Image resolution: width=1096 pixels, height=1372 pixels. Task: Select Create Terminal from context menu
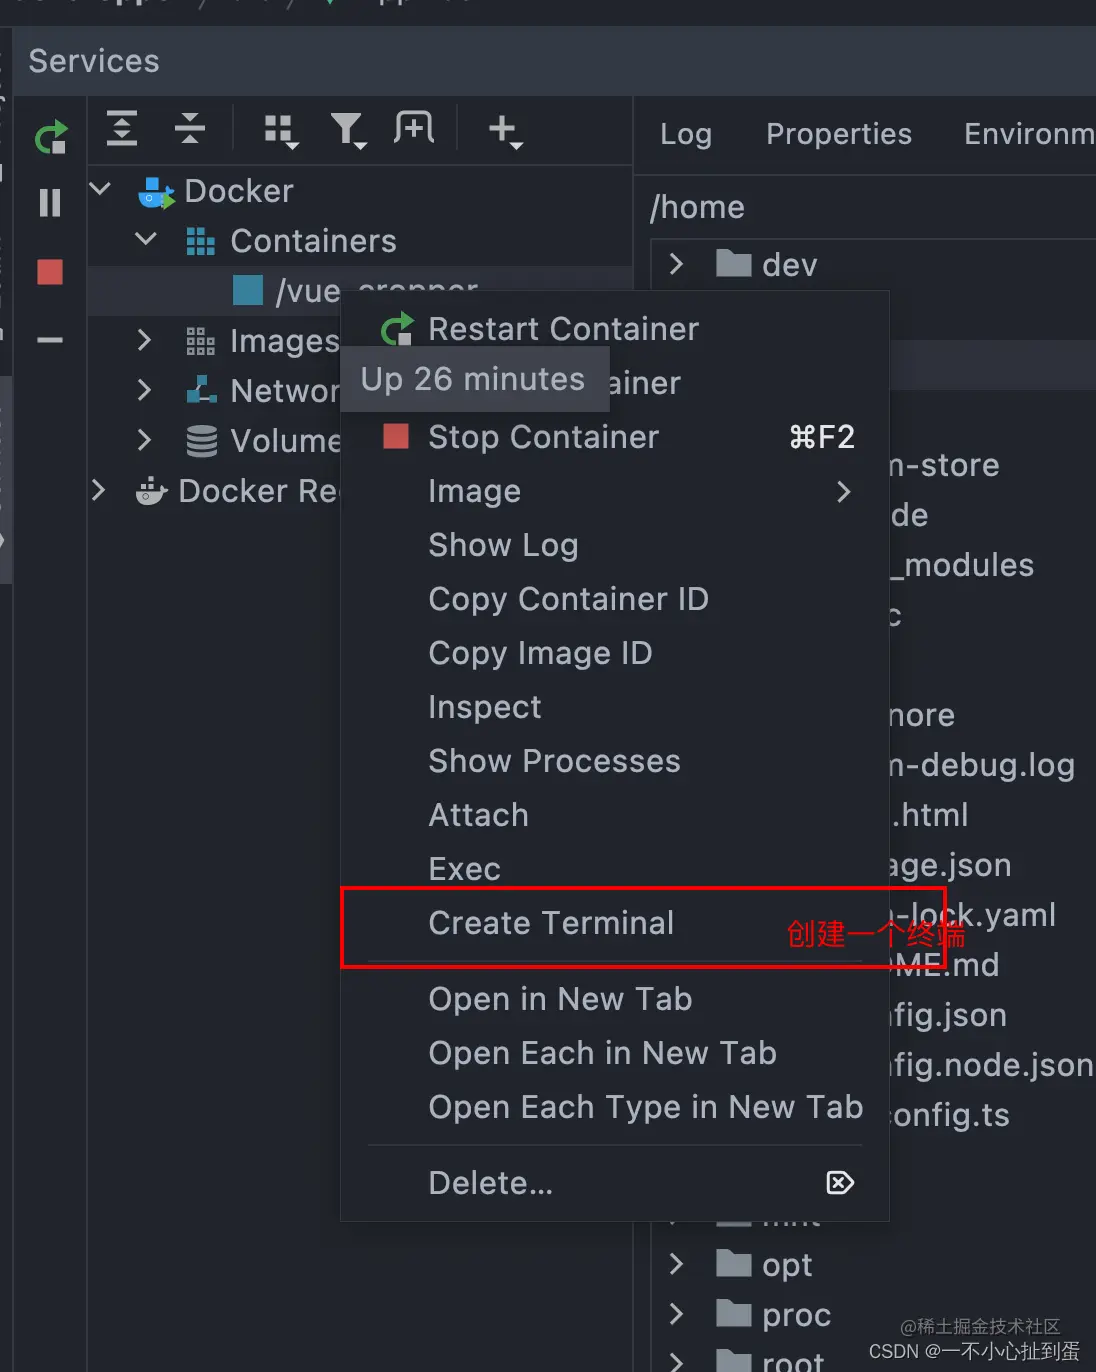click(551, 923)
